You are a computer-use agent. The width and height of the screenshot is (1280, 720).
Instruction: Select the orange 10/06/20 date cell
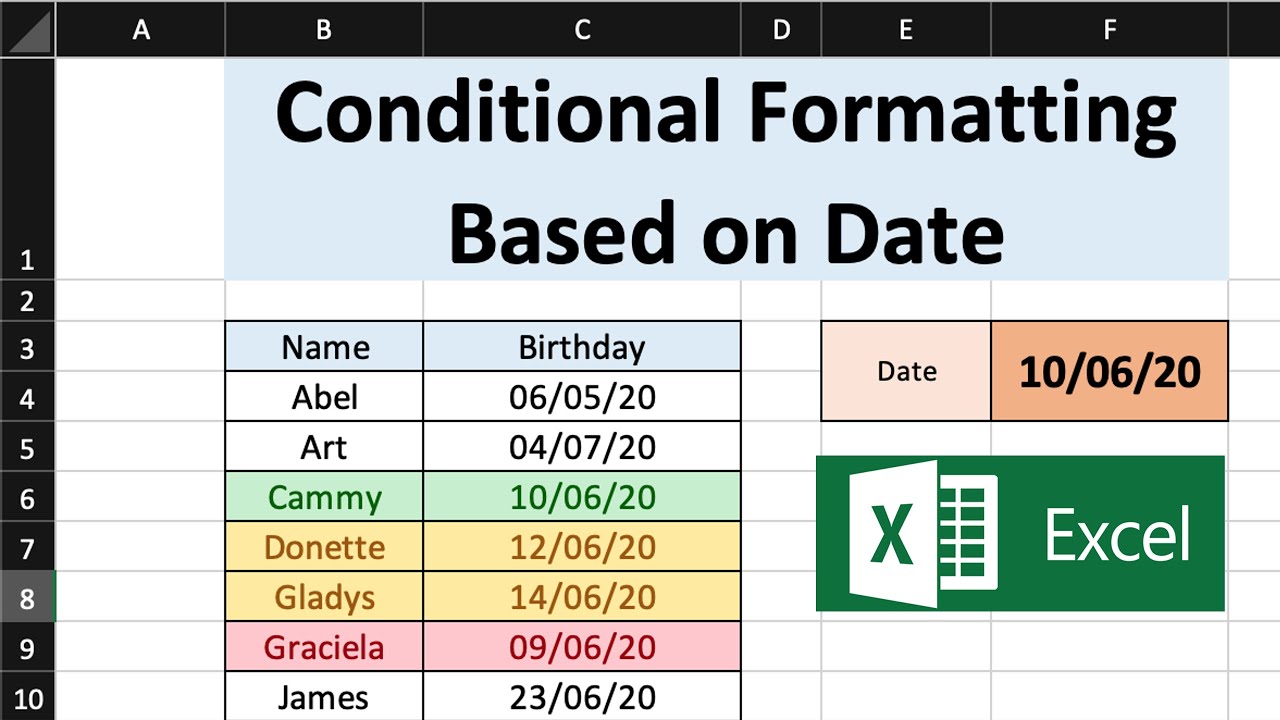click(x=1109, y=370)
